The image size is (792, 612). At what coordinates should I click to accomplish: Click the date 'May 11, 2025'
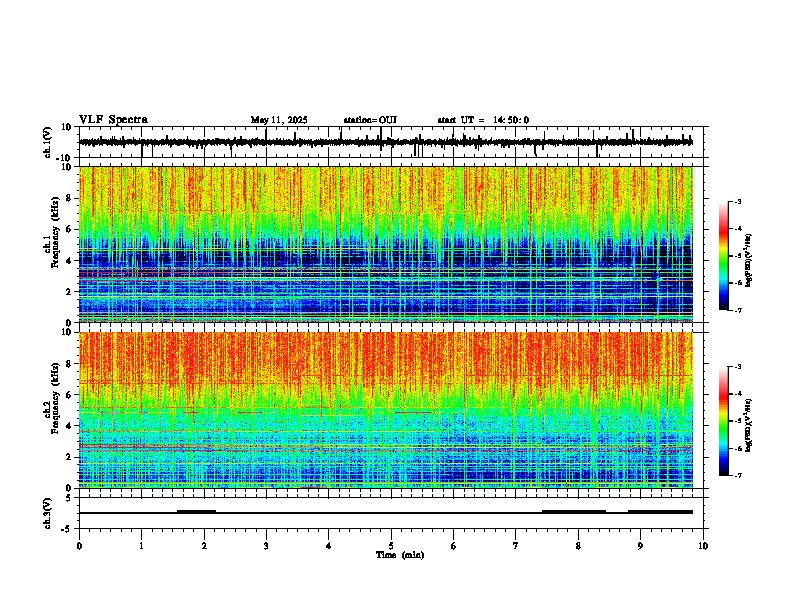point(279,120)
